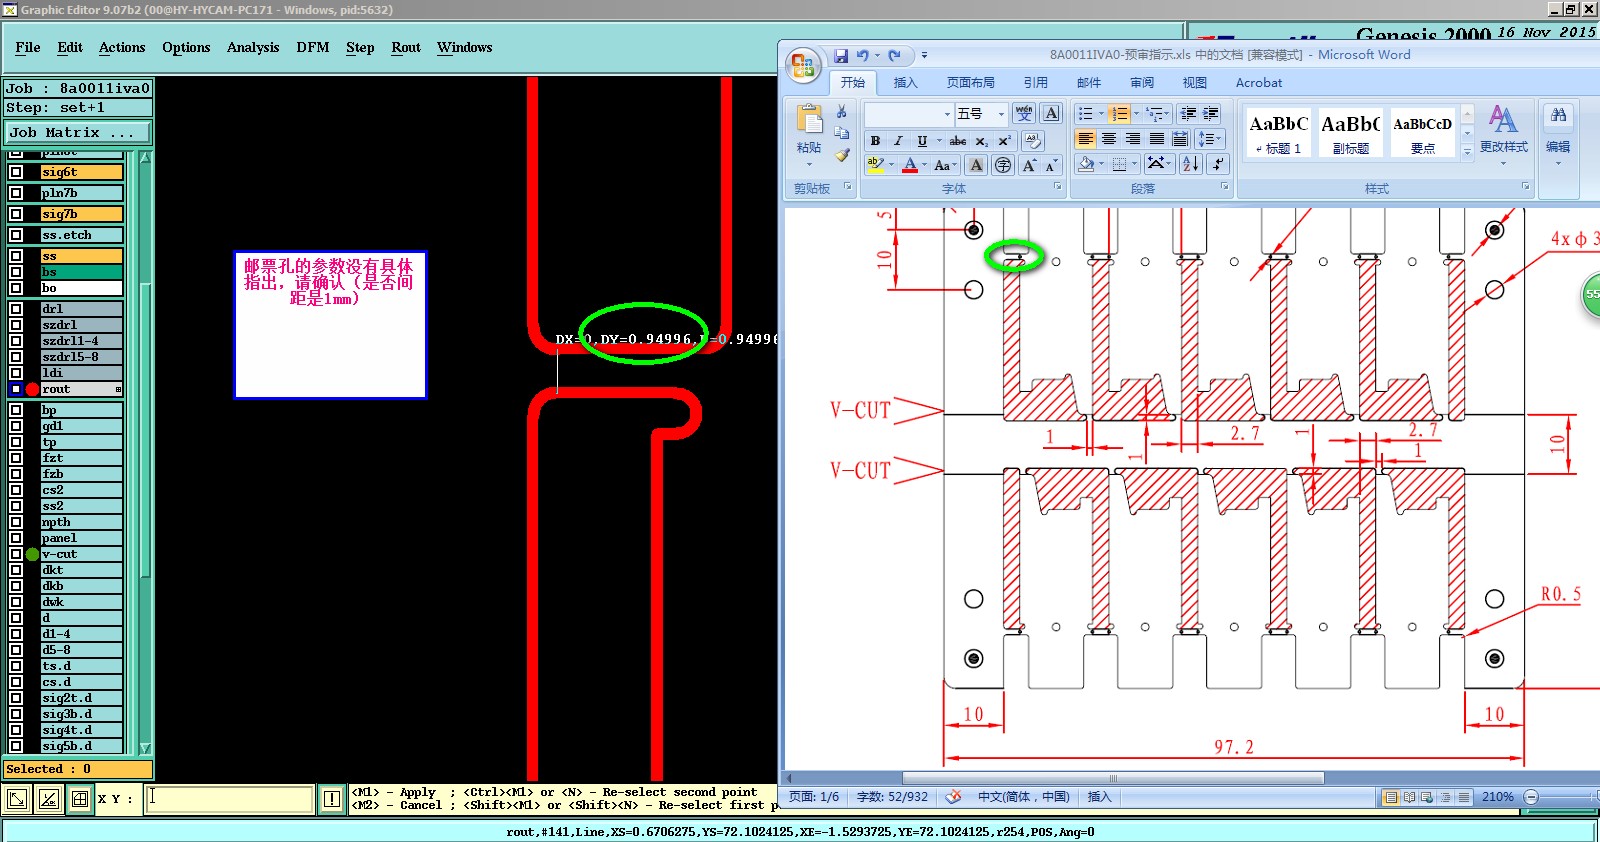Toggle show paragraph marks in Word
1600x842 pixels.
pyautogui.click(x=1217, y=164)
